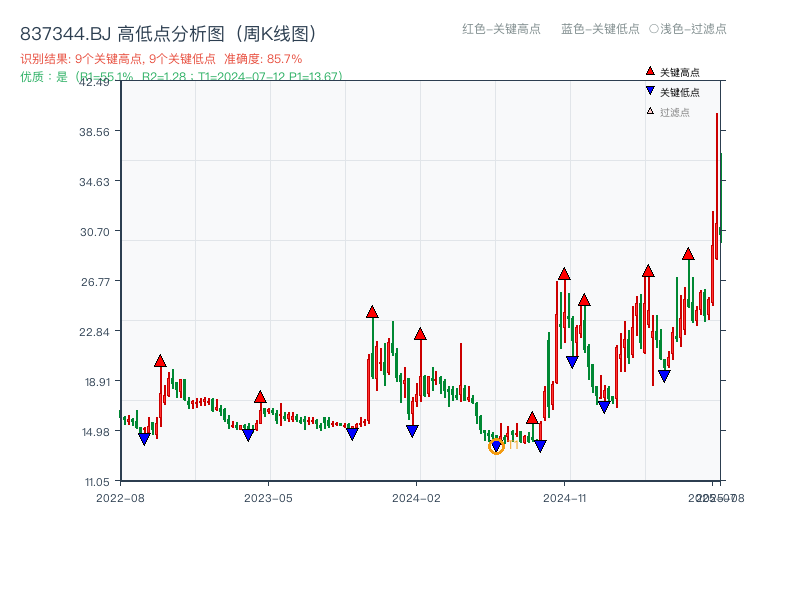
Task: Click the chart title 837344.BJ 高低点分析图
Action: (x=168, y=30)
